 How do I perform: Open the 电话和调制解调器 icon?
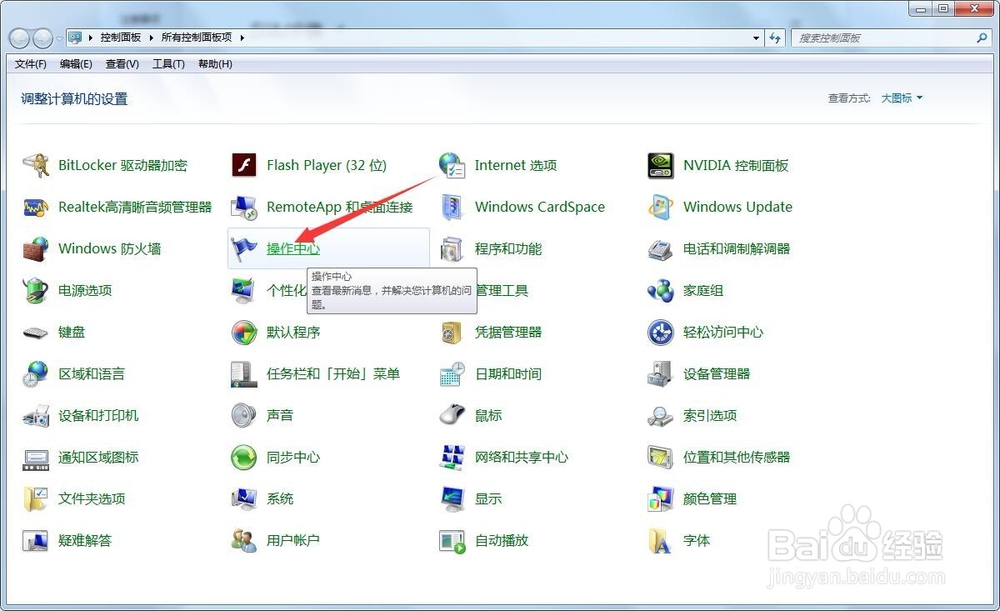click(660, 249)
